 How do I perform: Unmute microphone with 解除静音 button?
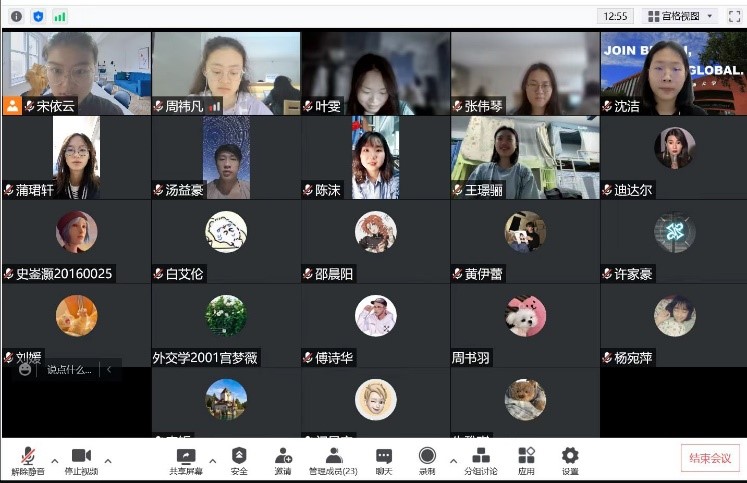pyautogui.click(x=27, y=459)
